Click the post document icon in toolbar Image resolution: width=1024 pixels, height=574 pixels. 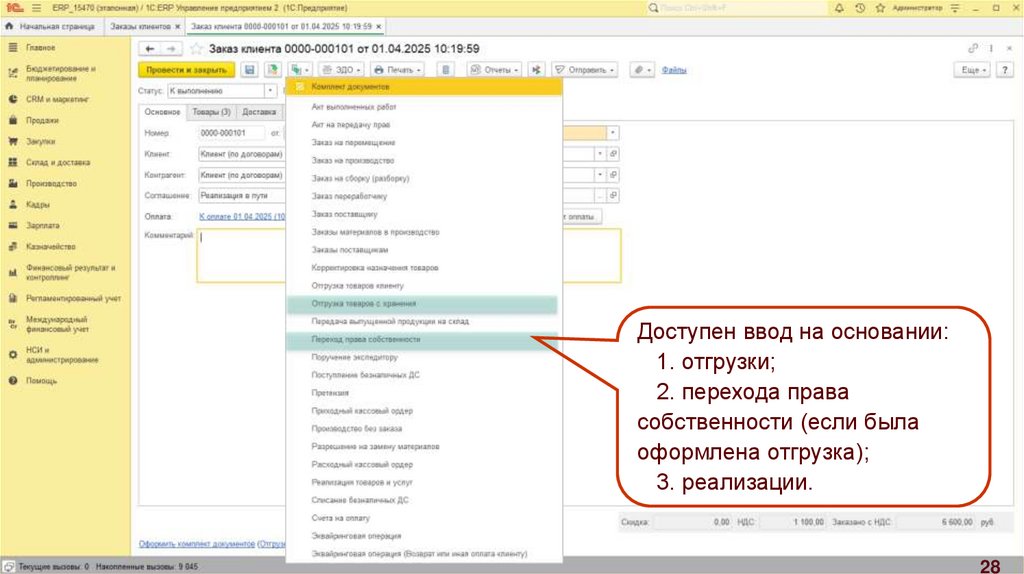271,70
